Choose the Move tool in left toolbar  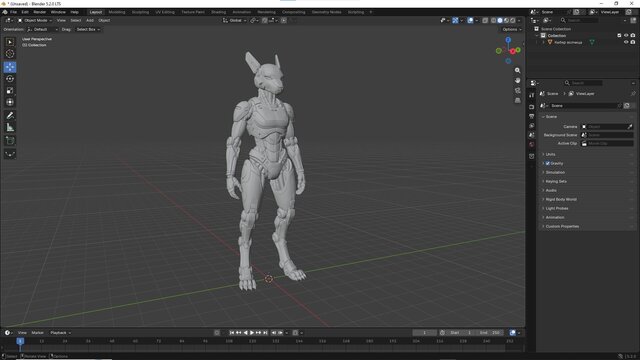coord(10,67)
